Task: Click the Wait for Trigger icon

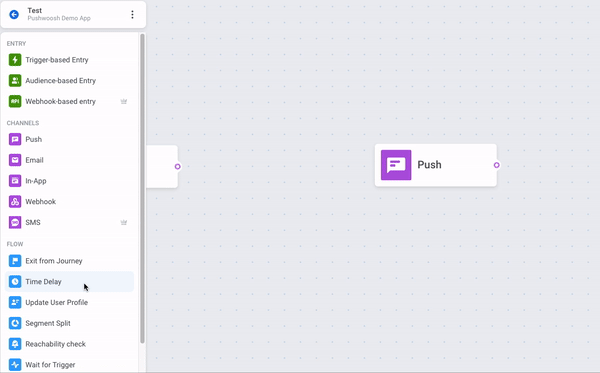Action: (15, 365)
